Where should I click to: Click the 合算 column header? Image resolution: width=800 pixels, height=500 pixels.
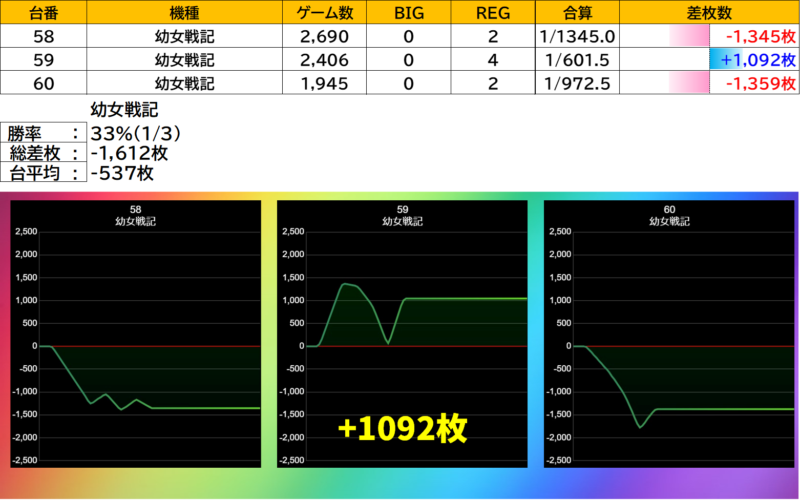click(x=577, y=12)
